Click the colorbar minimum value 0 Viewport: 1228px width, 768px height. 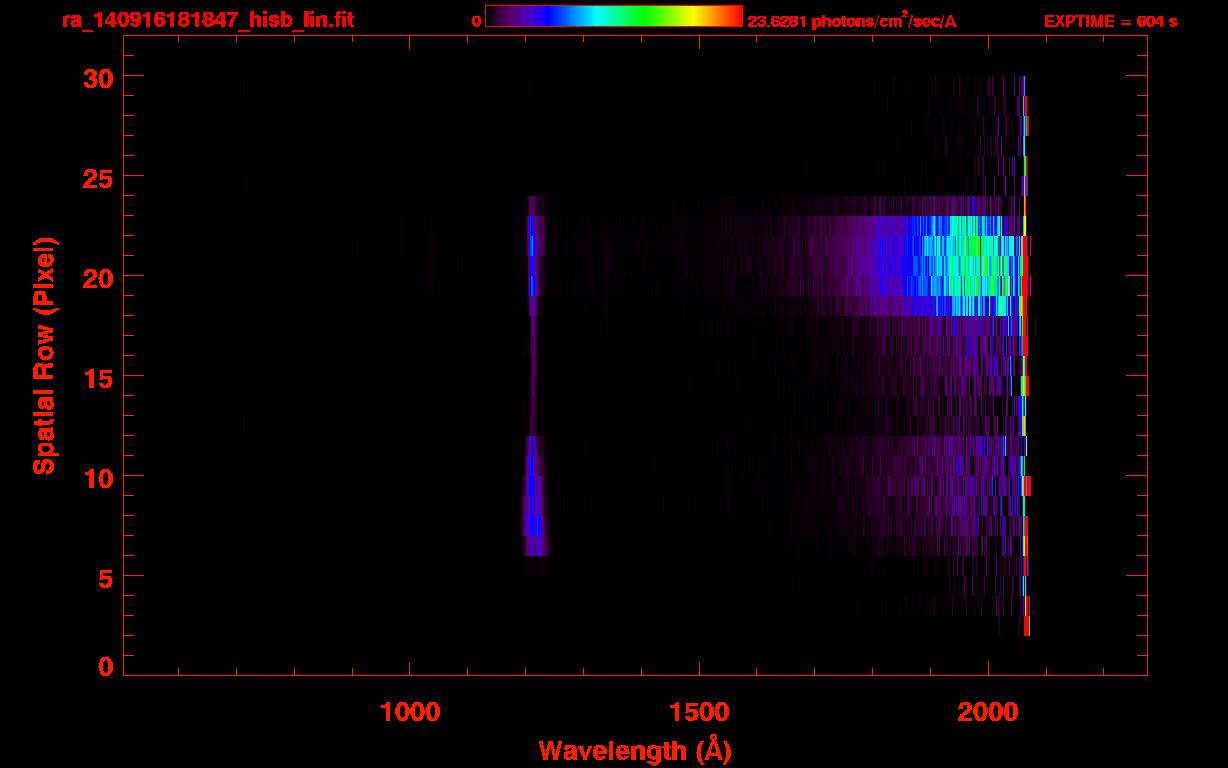click(x=477, y=22)
